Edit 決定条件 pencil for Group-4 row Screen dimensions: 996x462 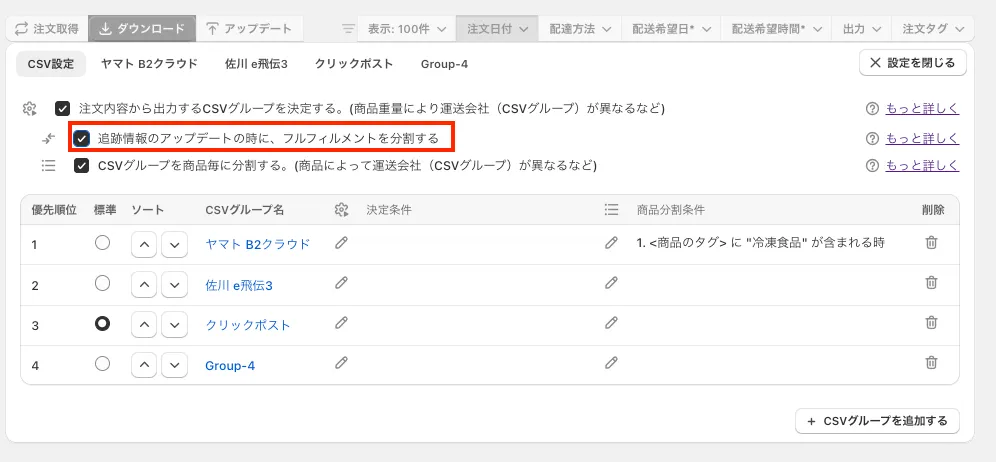click(x=341, y=364)
